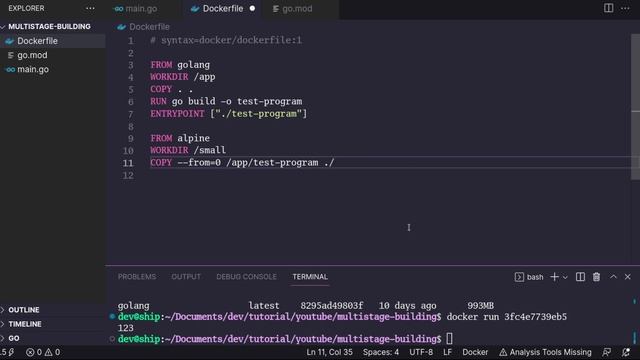Click the terminal input prompt cursor
Viewport: 640px width, 360px height.
pyautogui.click(x=449, y=338)
